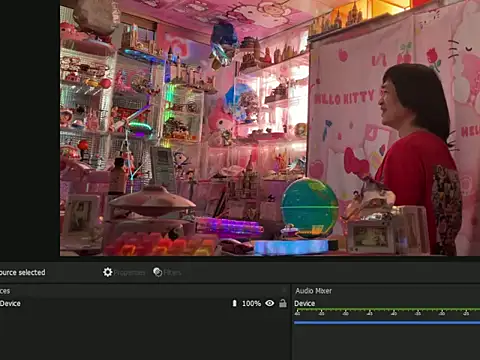Click the Audio Mixer panel title
This screenshot has height=360, width=480.
click(313, 291)
